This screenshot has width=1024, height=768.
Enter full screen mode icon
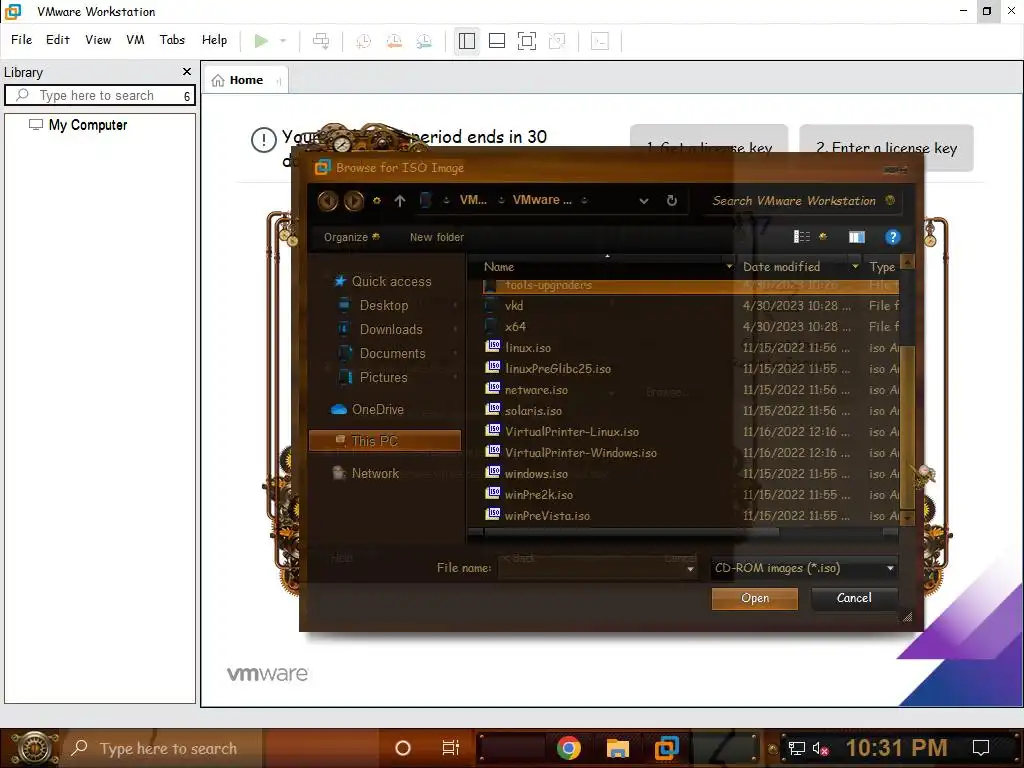click(x=526, y=41)
